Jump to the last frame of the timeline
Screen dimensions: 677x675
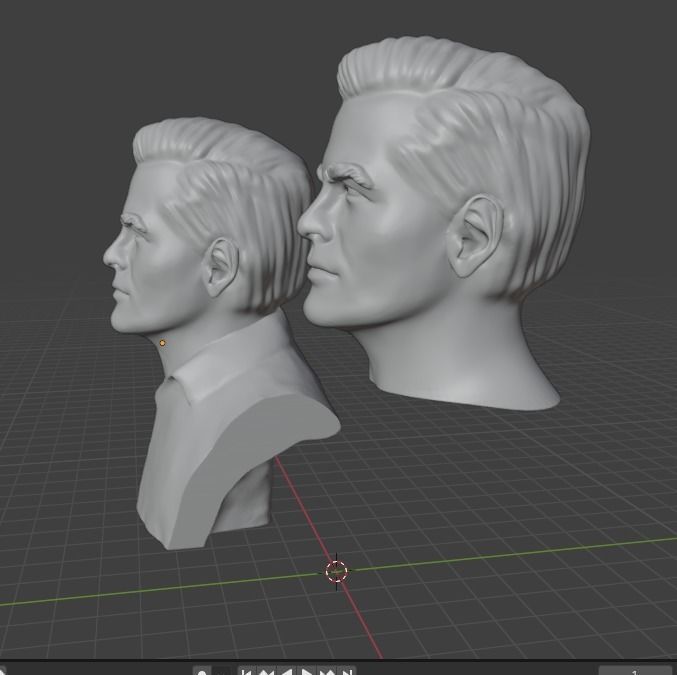pos(348,671)
